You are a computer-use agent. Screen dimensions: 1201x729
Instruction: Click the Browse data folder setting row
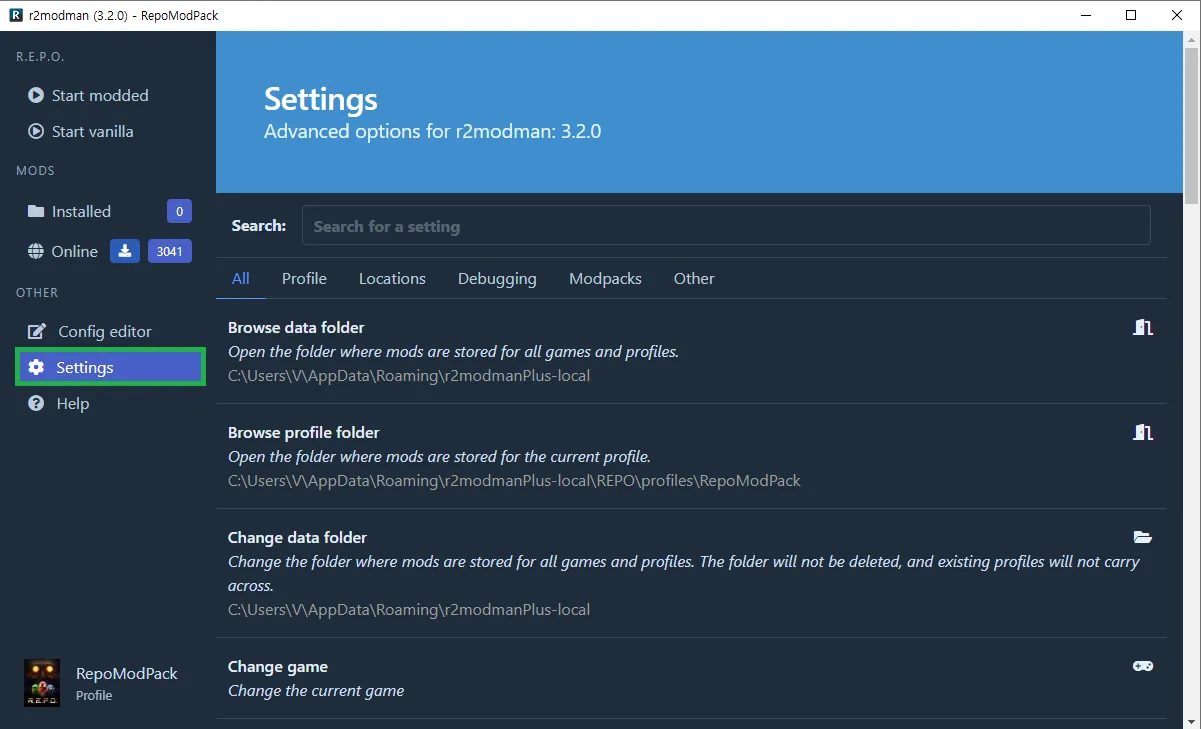coord(690,352)
